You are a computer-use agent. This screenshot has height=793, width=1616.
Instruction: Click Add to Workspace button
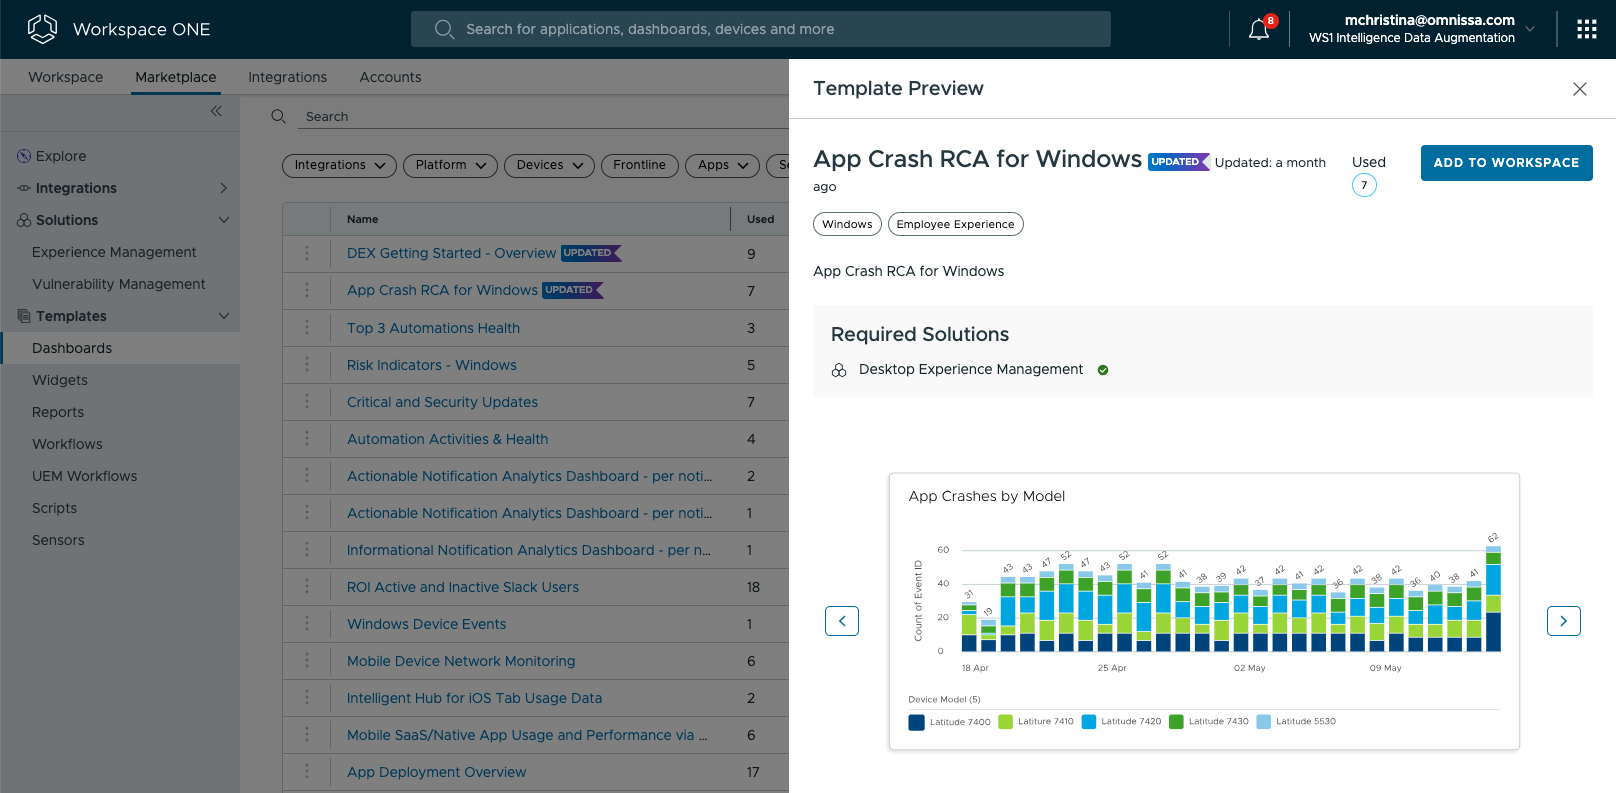point(1506,163)
